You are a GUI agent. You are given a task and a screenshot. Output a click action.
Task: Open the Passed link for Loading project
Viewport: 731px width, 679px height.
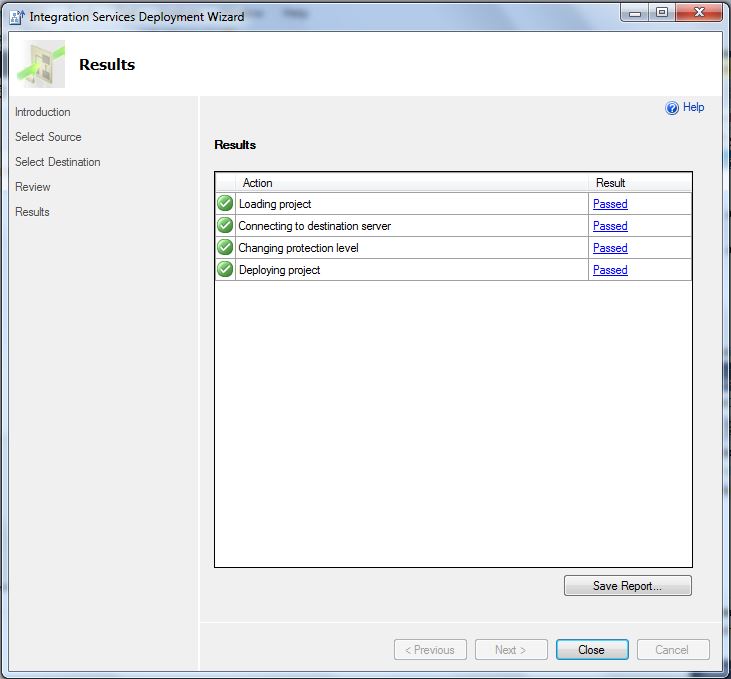pyautogui.click(x=610, y=204)
